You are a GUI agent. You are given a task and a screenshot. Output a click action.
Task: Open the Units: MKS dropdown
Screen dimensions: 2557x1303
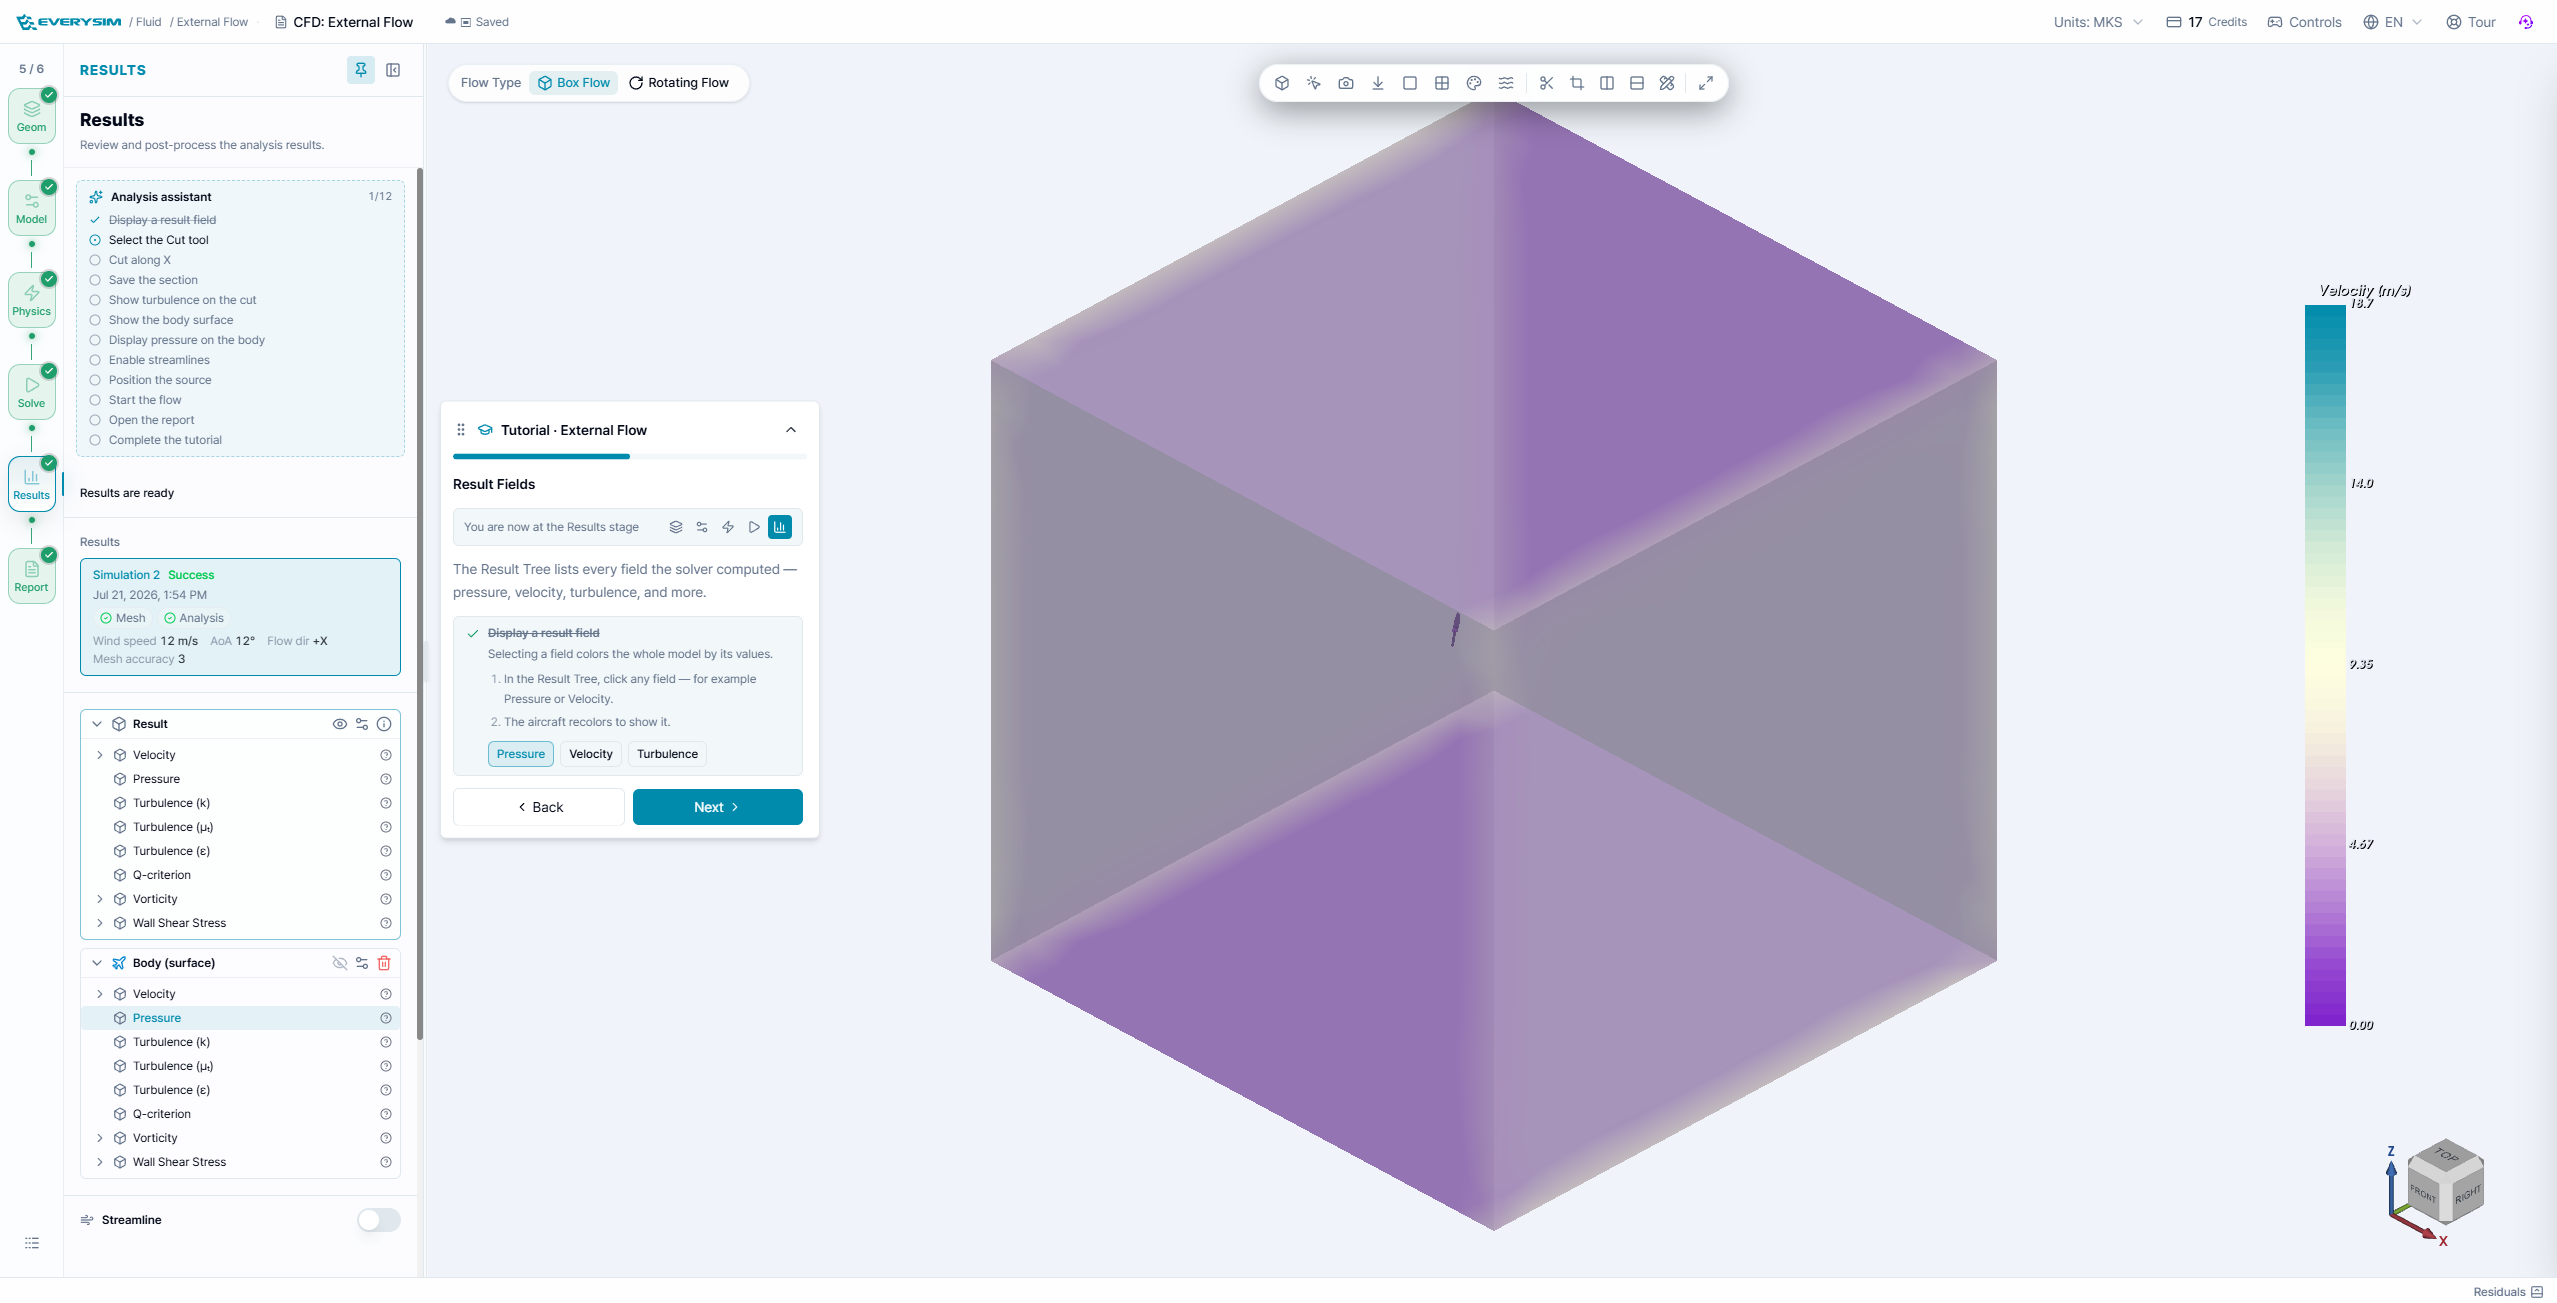2098,22
